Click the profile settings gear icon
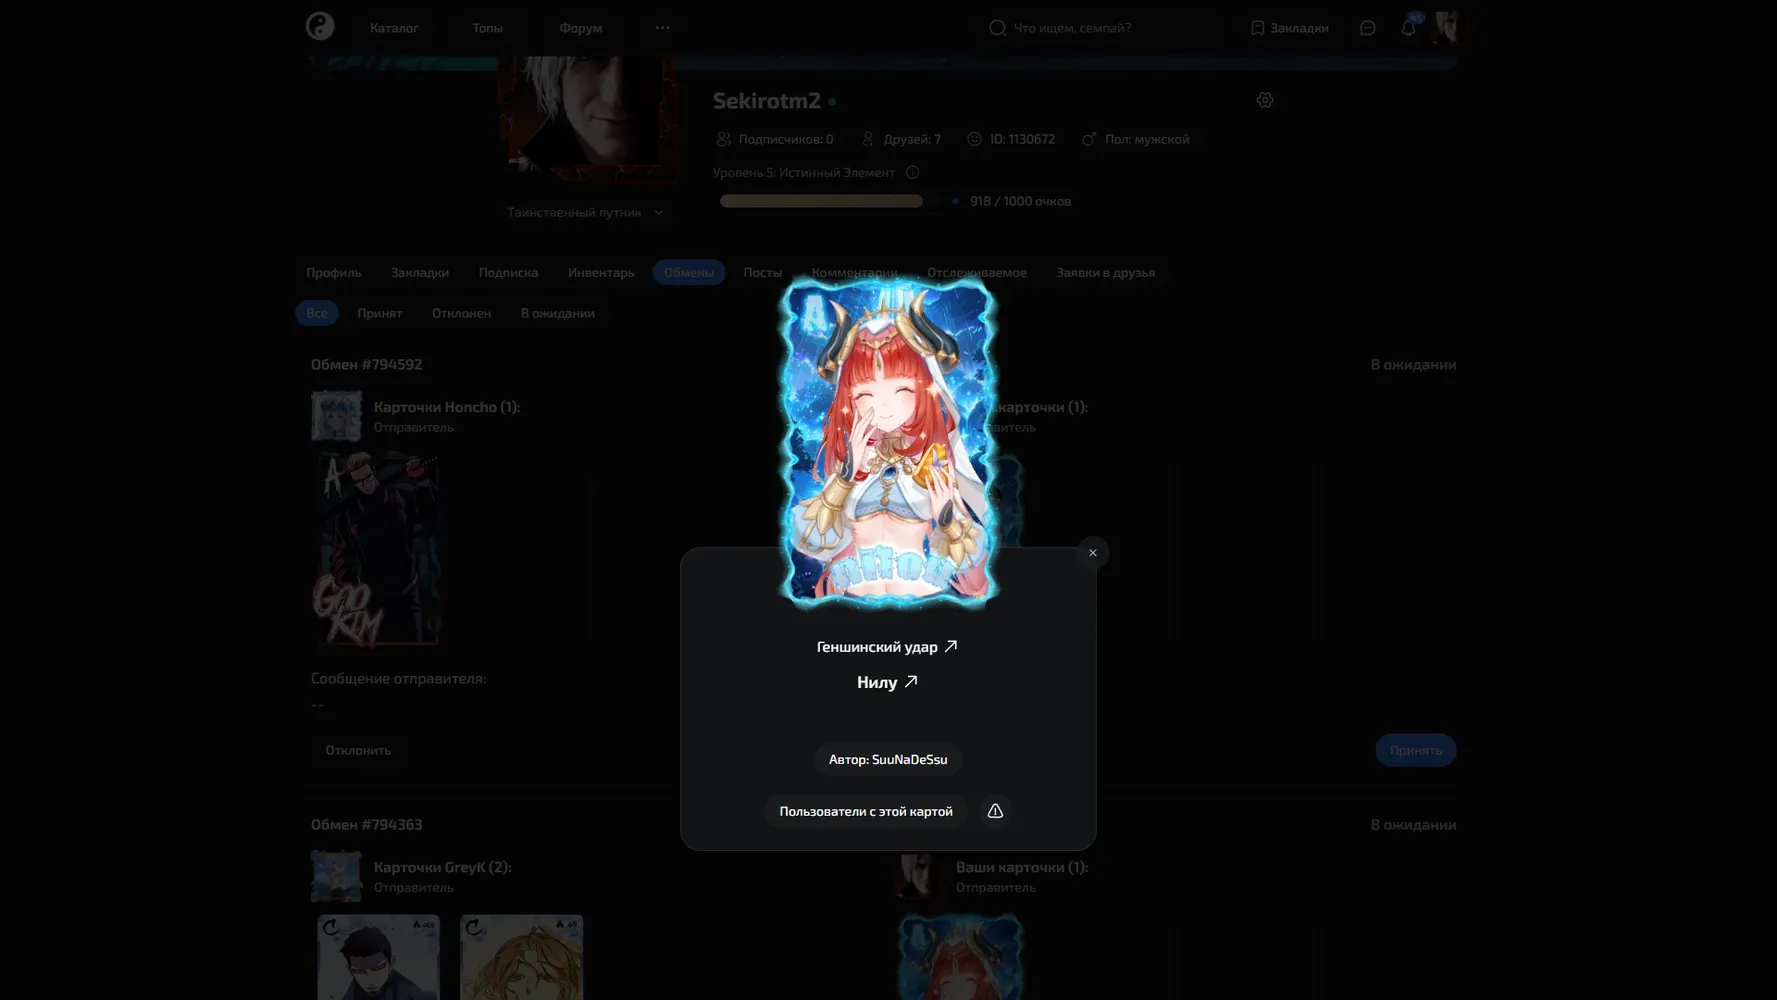The width and height of the screenshot is (1777, 1000). click(1265, 100)
